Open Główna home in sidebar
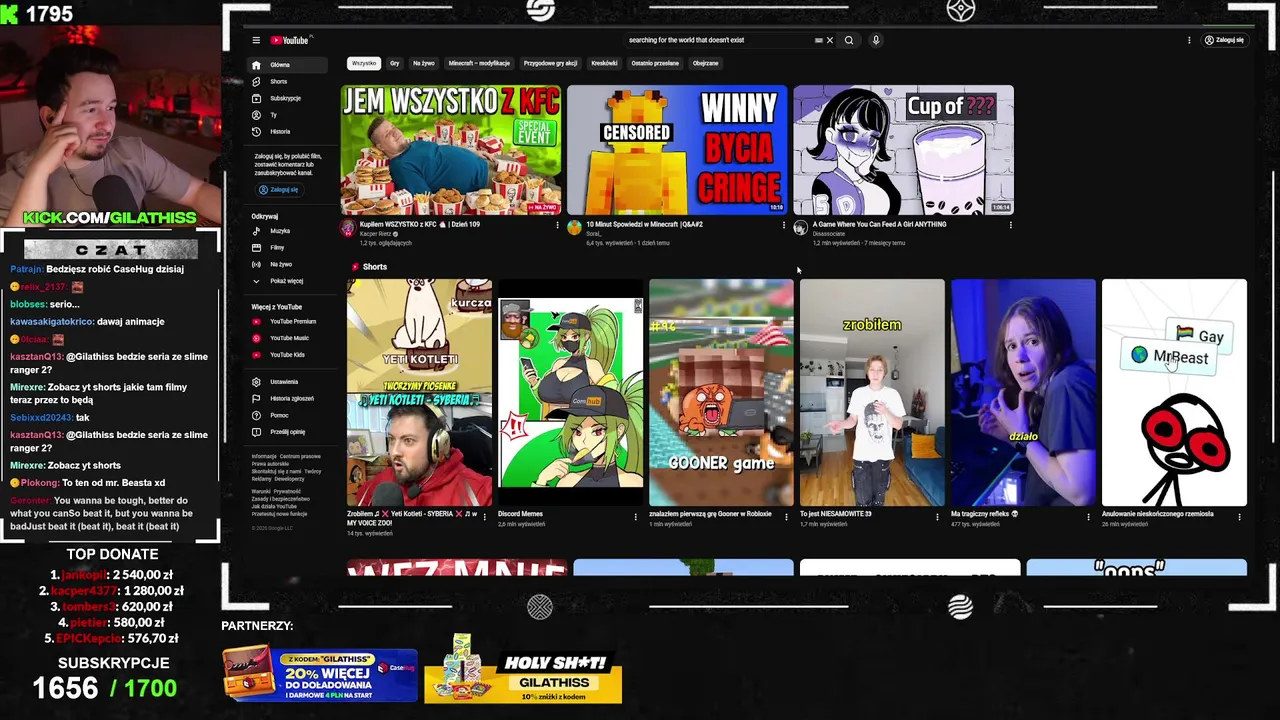The height and width of the screenshot is (720, 1280). [x=288, y=65]
